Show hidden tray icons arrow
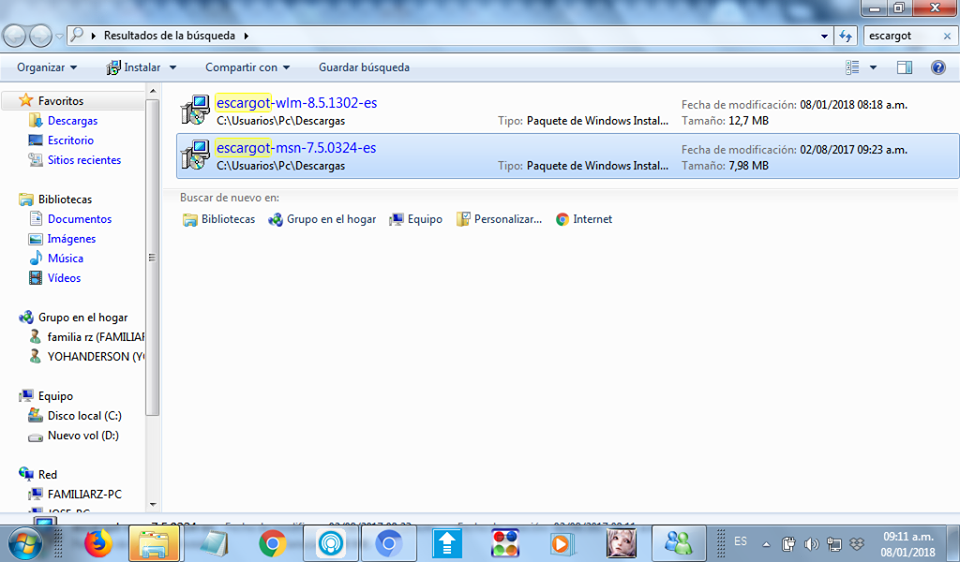Viewport: 960px width, 562px height. click(766, 544)
